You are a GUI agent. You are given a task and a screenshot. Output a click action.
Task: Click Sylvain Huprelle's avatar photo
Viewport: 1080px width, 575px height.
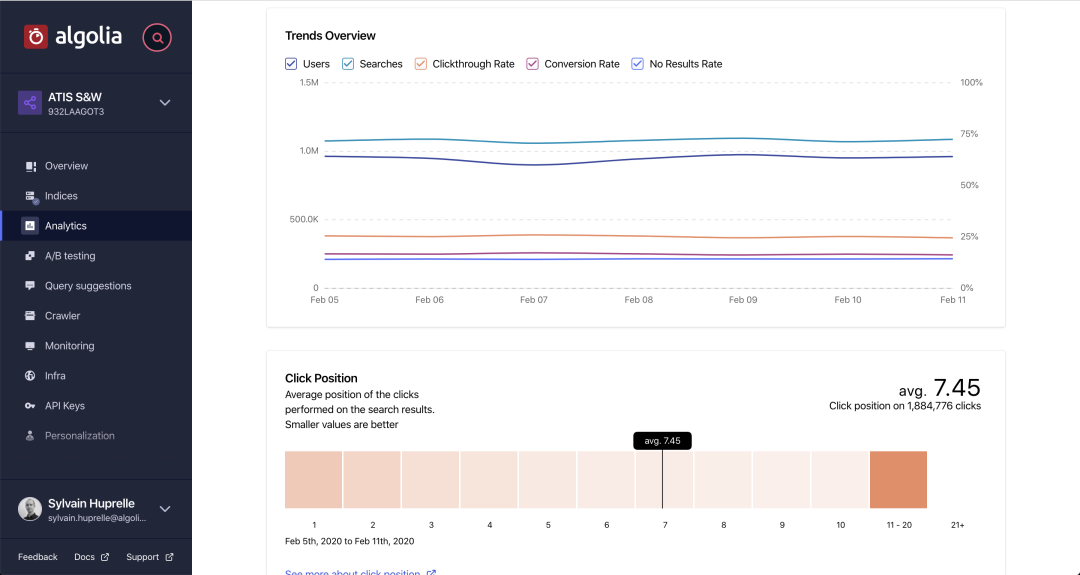click(30, 509)
